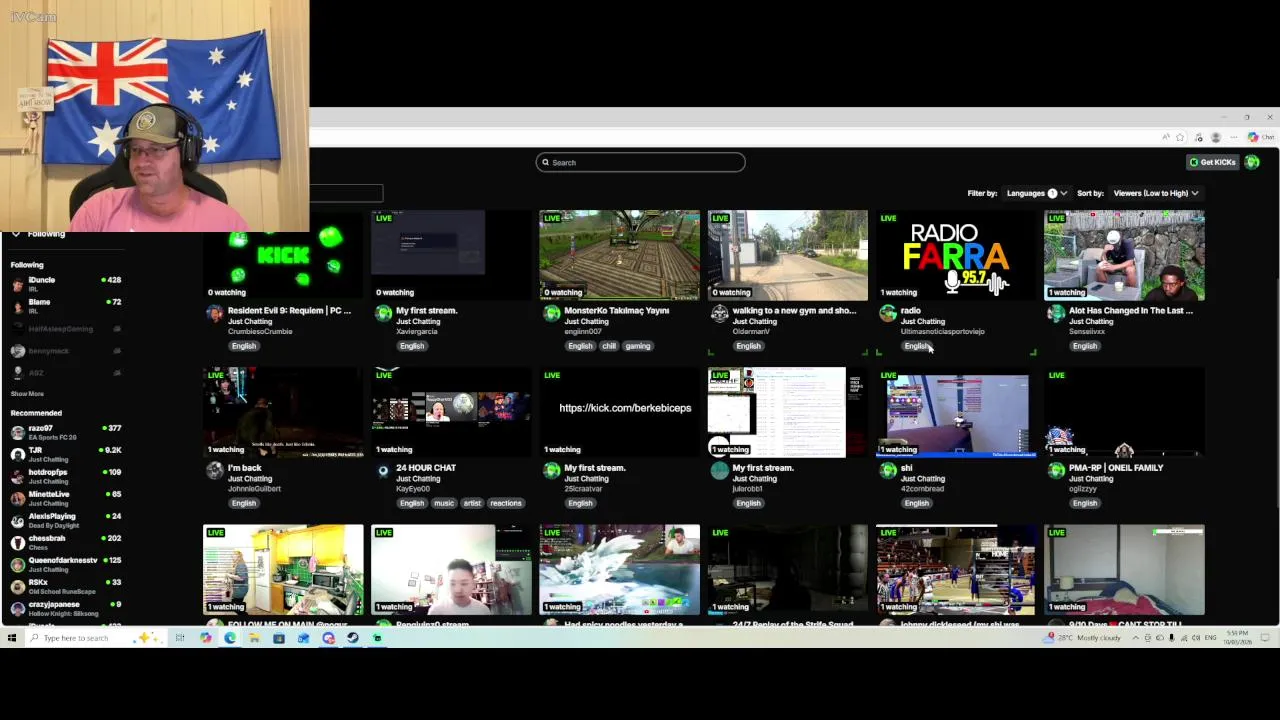This screenshot has width=1280, height=720.
Task: Click 'Alot Has Changed In The Last' stream title
Action: coord(1130,311)
